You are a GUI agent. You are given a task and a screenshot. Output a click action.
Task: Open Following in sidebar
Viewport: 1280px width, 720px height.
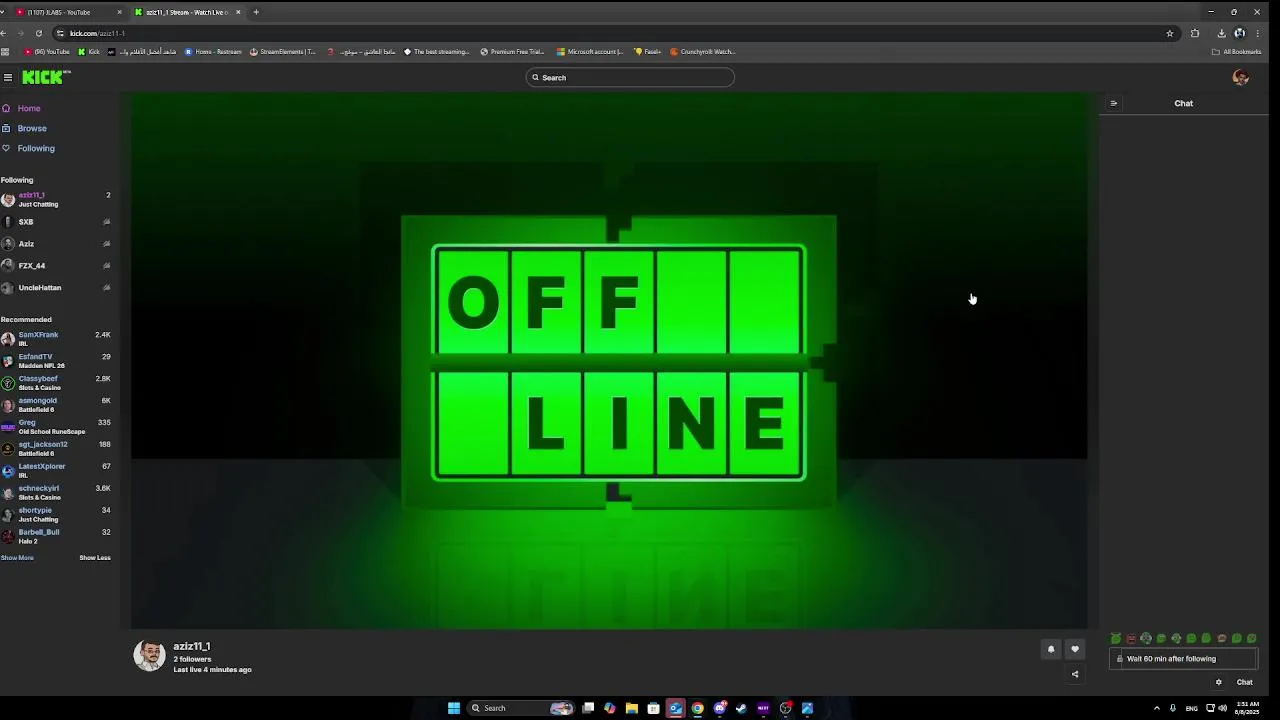28,148
